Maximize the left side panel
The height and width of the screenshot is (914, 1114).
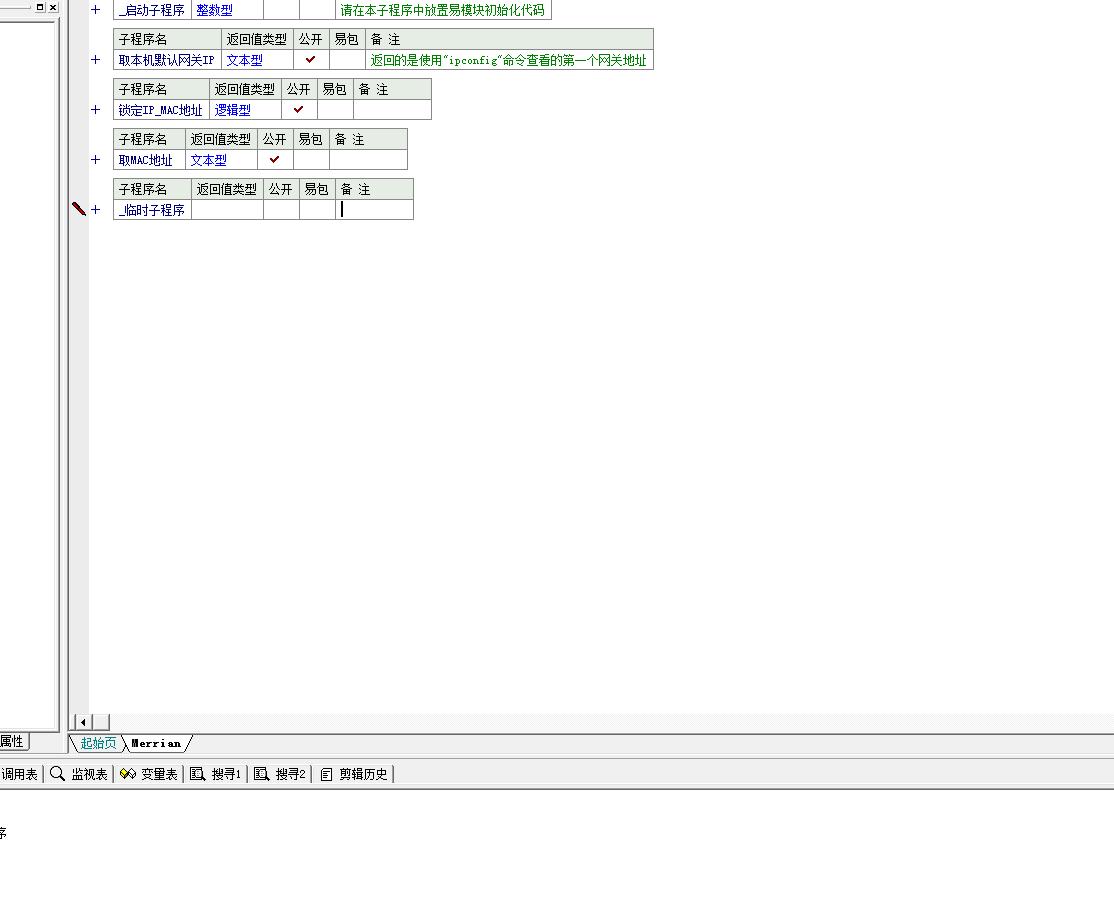(40, 7)
